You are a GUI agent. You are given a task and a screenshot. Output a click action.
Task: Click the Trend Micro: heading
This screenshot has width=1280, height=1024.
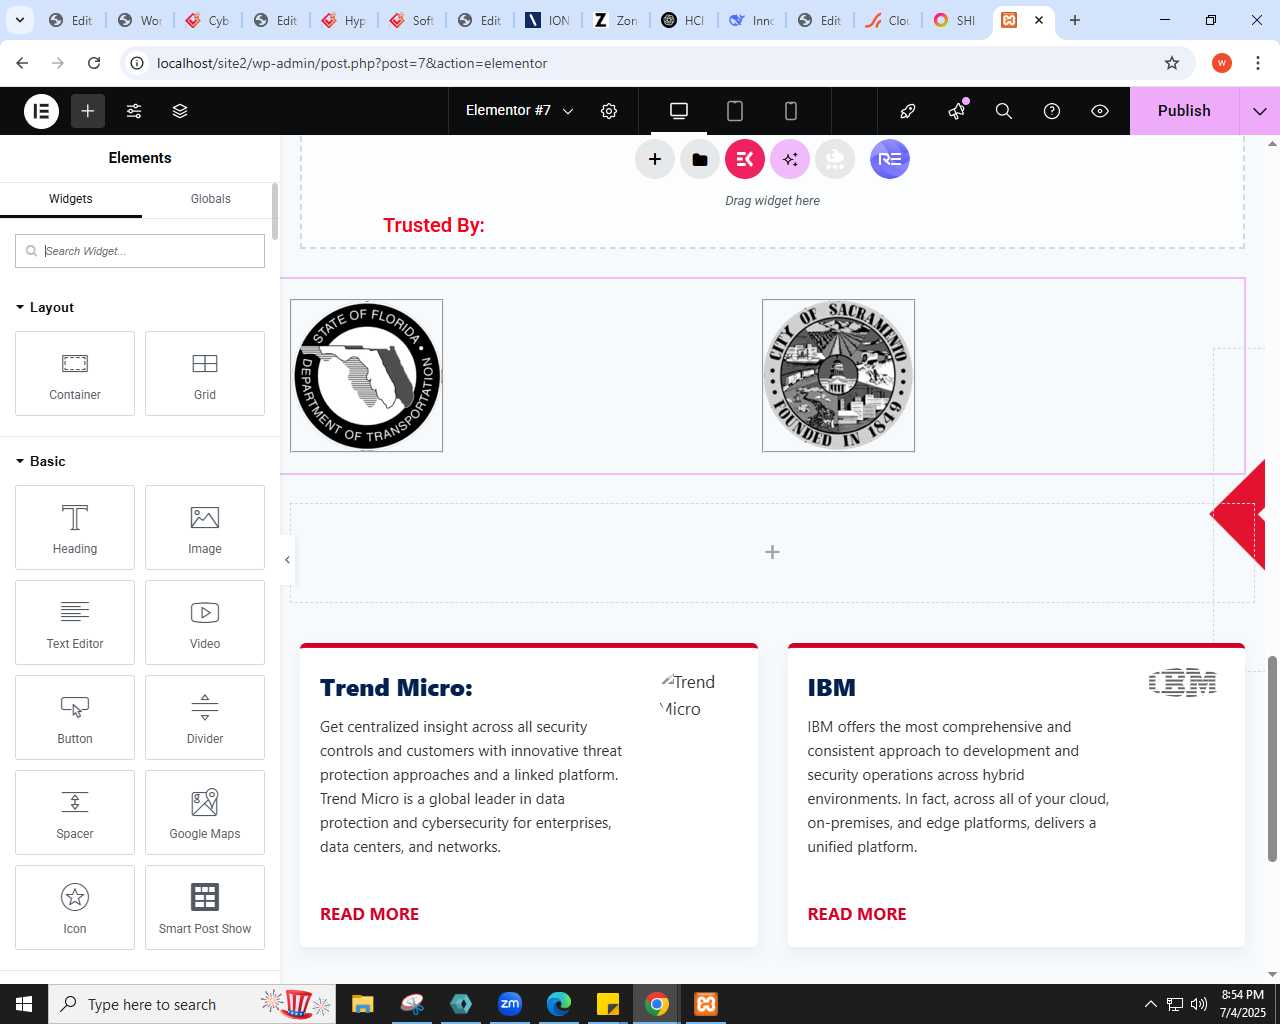[x=396, y=688]
